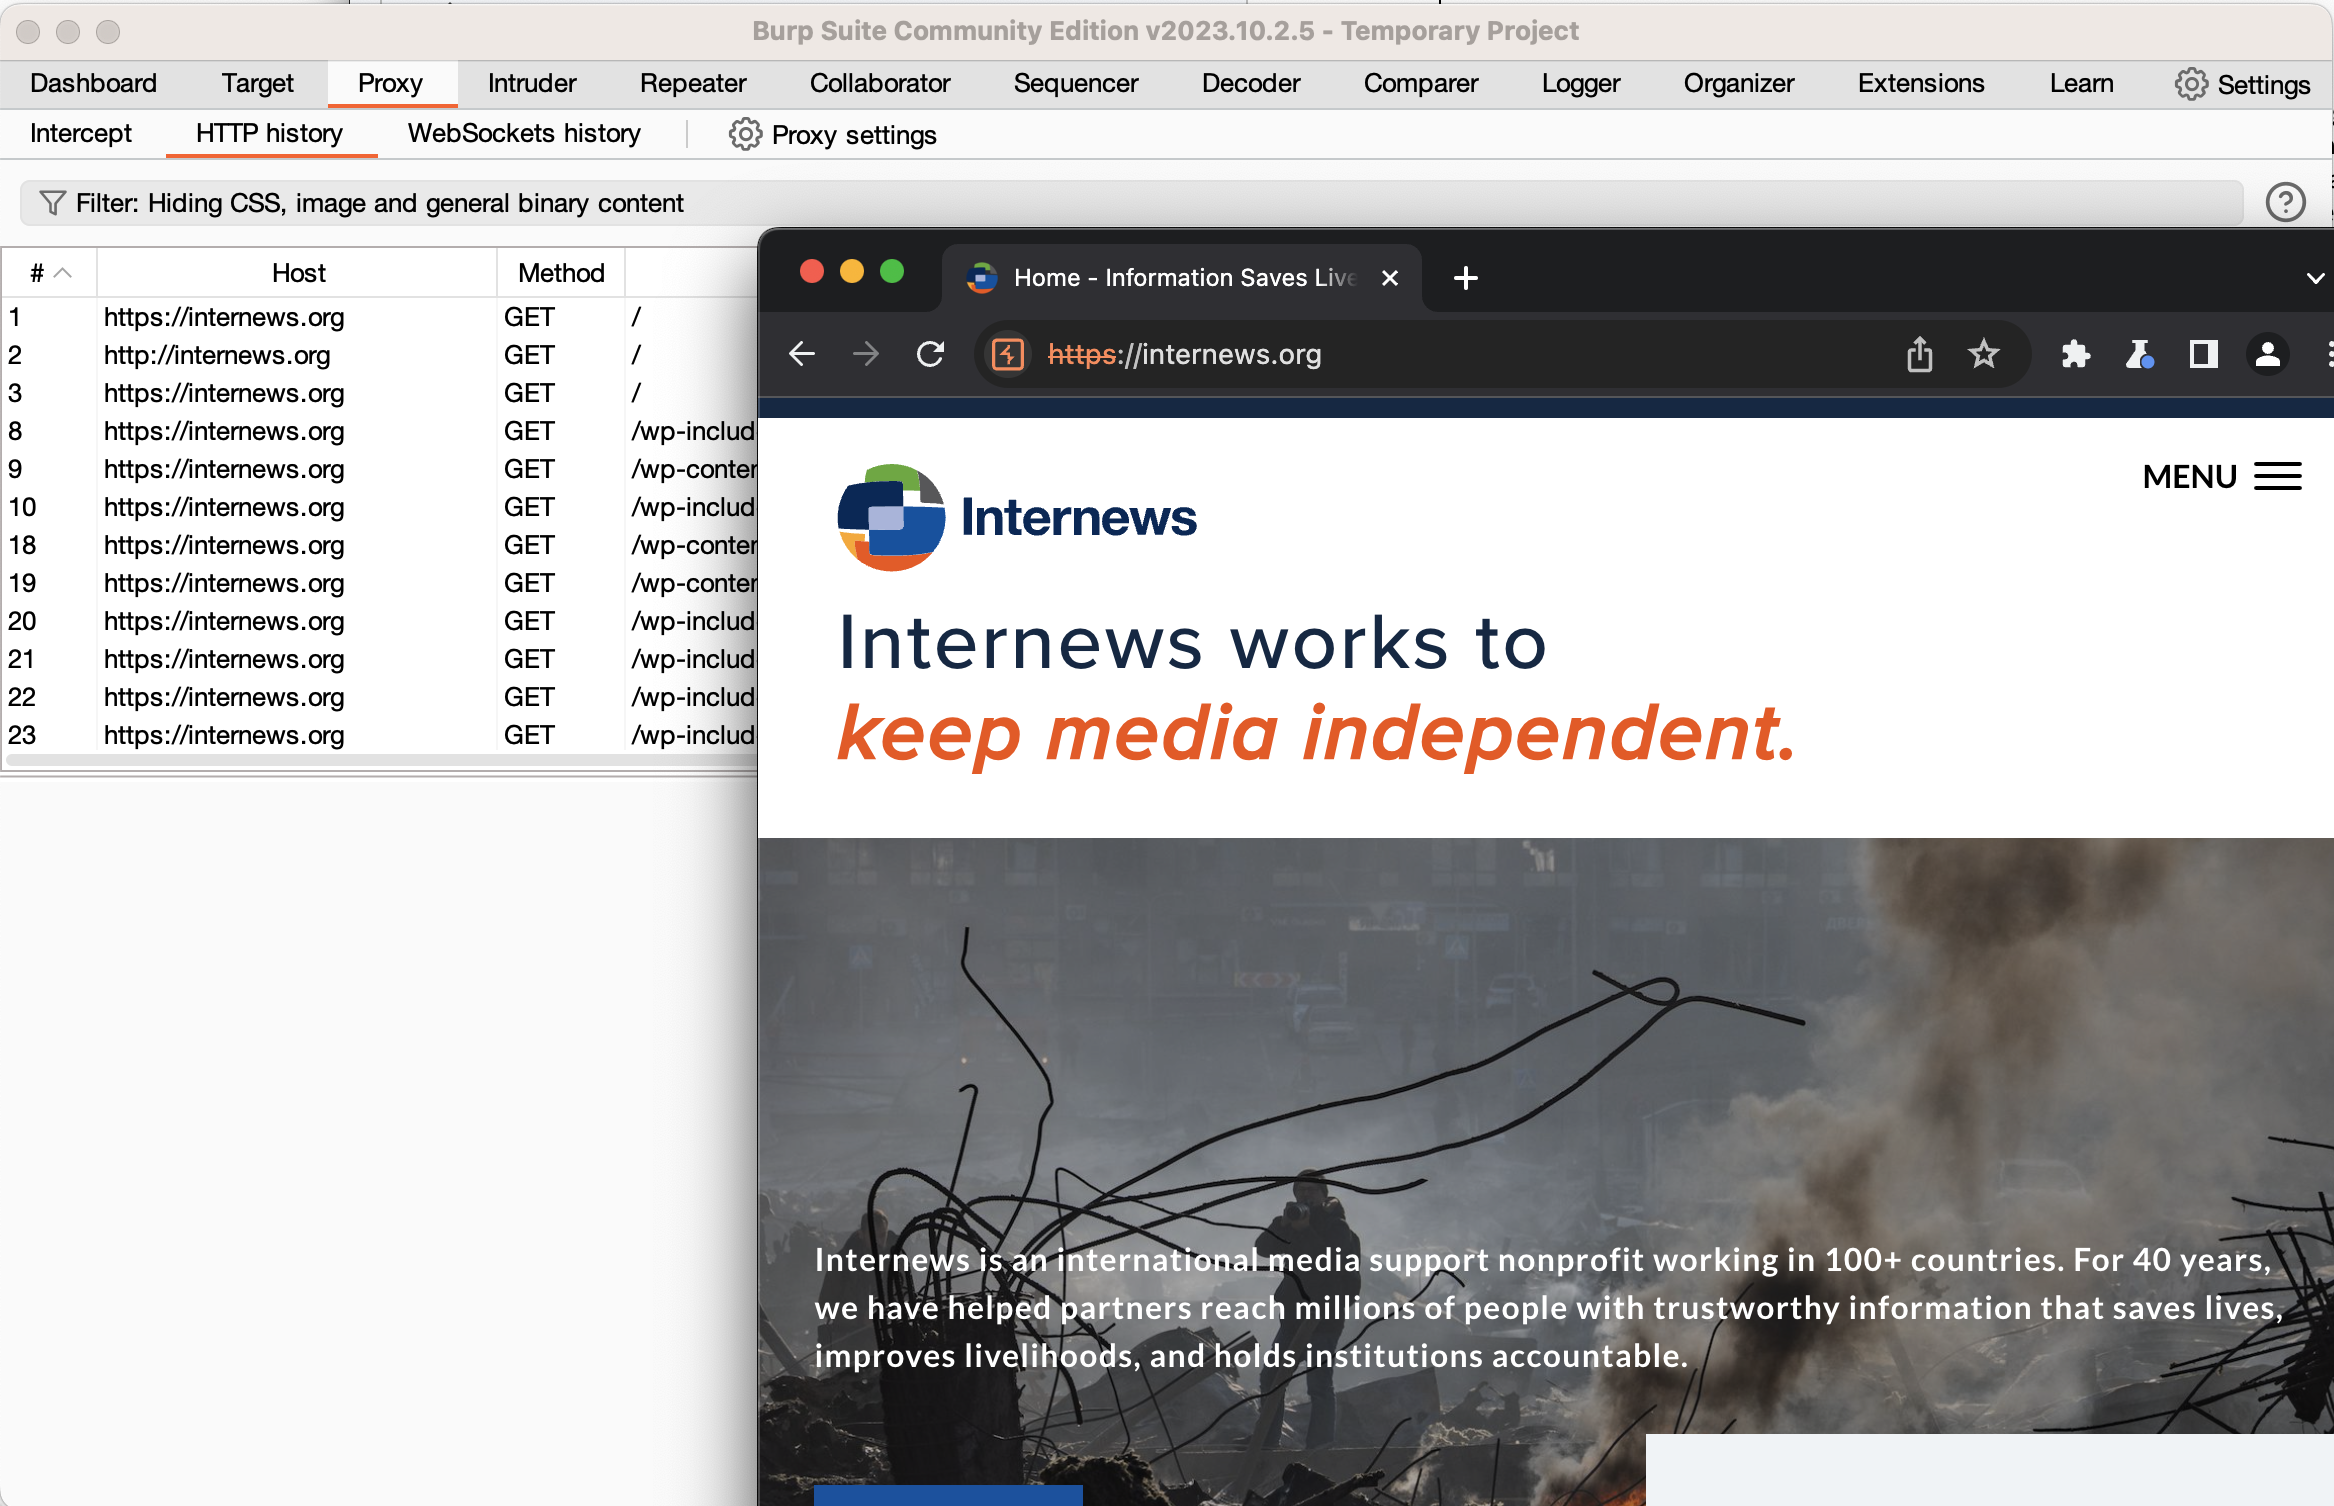2334x1506 pixels.
Task: Reload the internews.org page
Action: pos(930,354)
